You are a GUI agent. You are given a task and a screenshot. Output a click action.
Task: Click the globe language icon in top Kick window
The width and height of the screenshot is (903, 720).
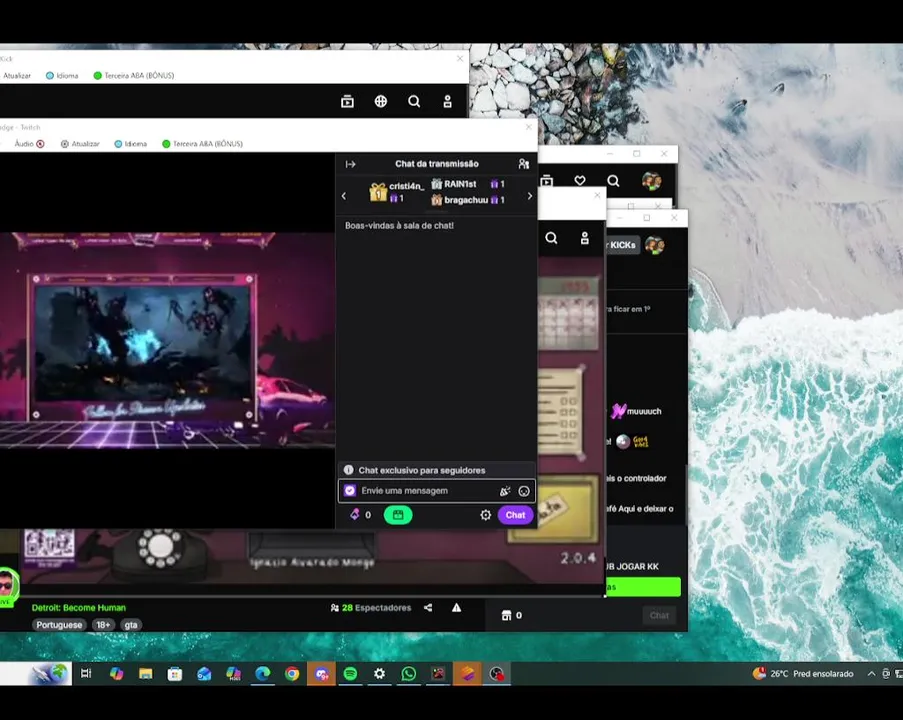tap(381, 101)
